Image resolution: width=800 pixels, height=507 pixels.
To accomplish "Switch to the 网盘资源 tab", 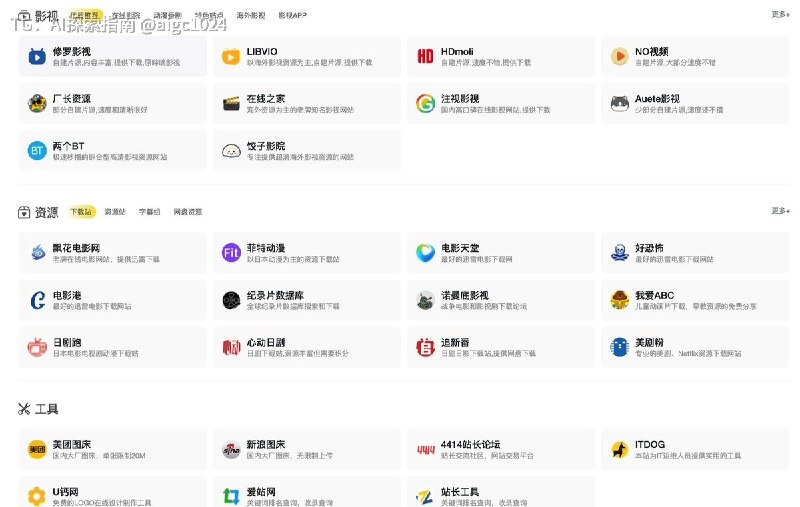I will (x=188, y=212).
